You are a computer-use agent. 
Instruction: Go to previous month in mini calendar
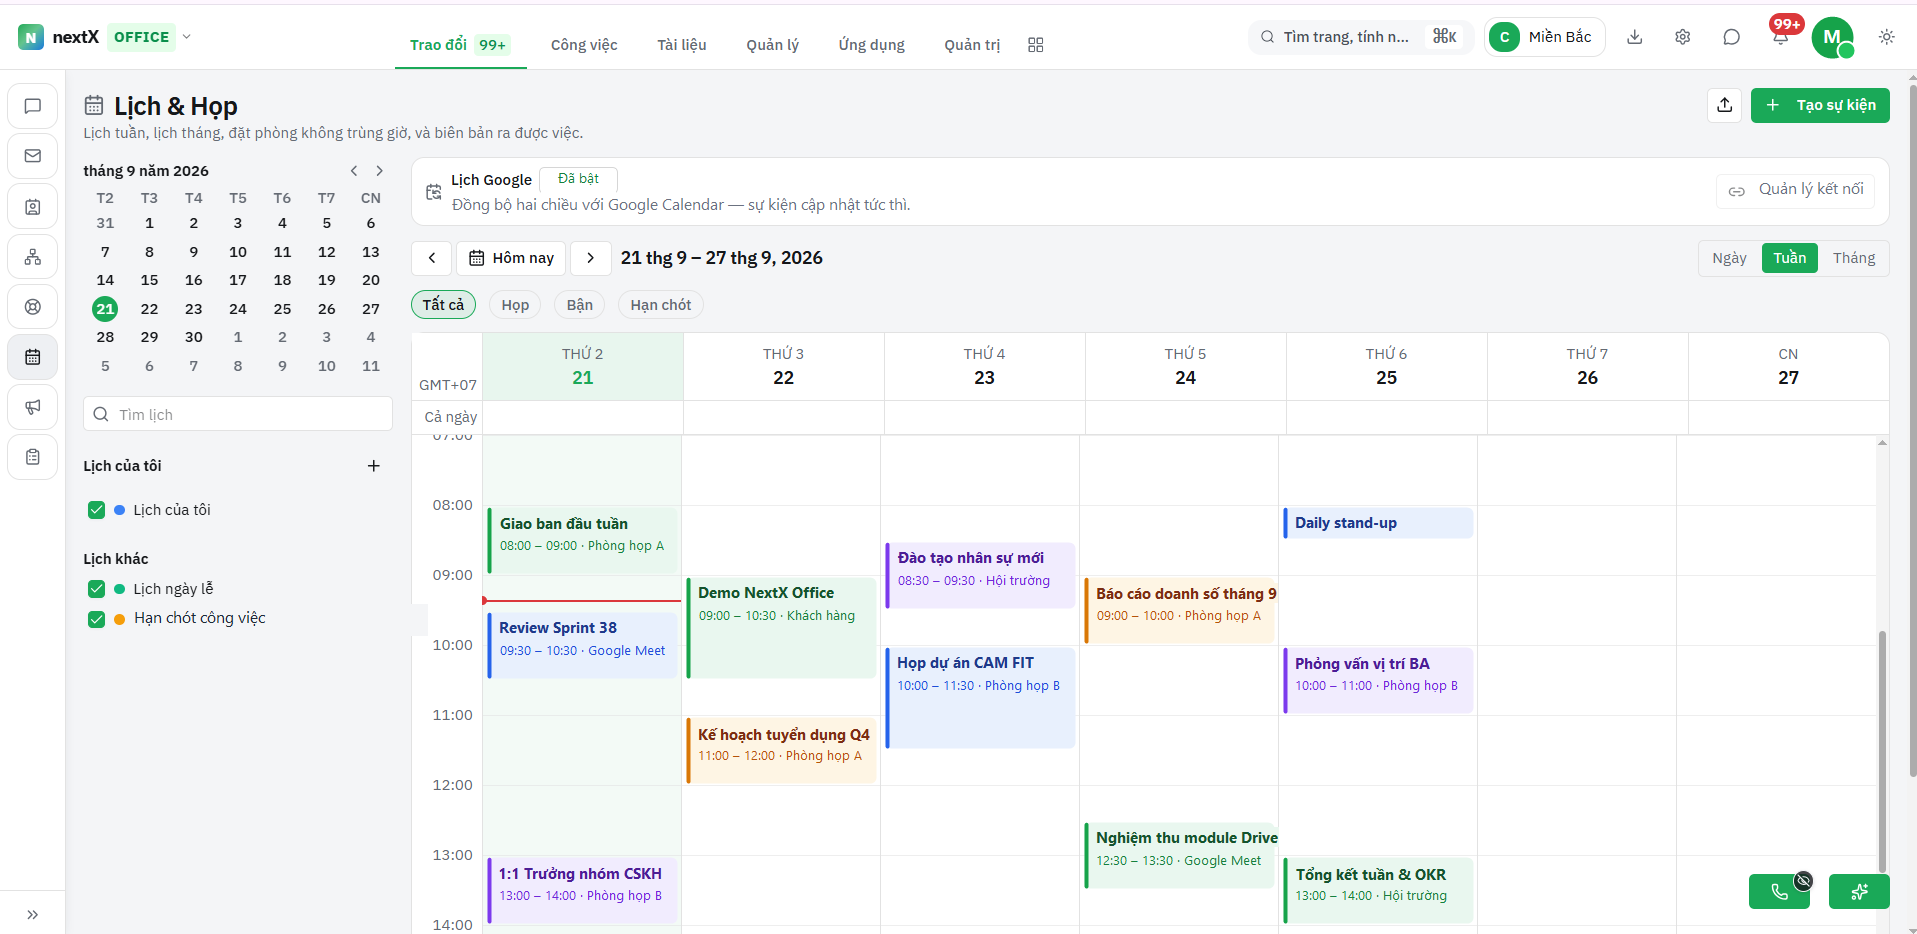354,171
